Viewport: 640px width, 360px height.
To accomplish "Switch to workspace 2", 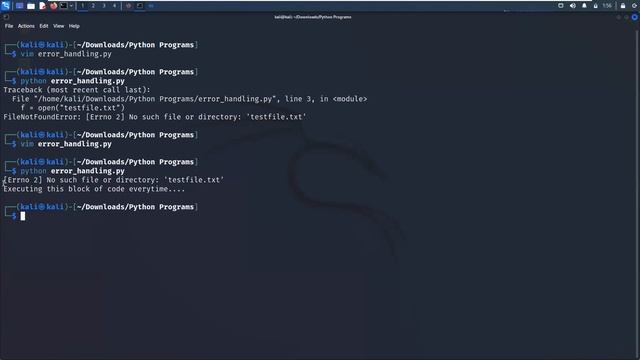I will click(93, 6).
